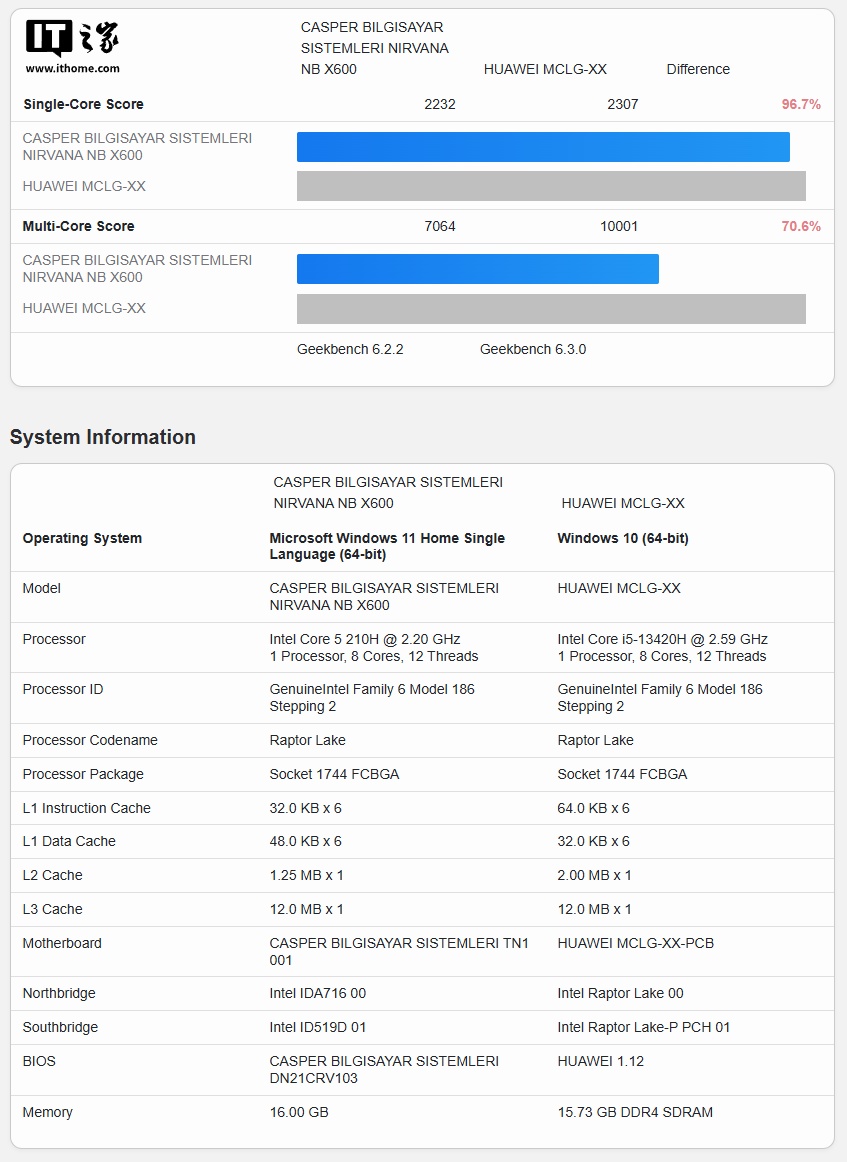Select the 96.7% difference value

click(x=800, y=104)
